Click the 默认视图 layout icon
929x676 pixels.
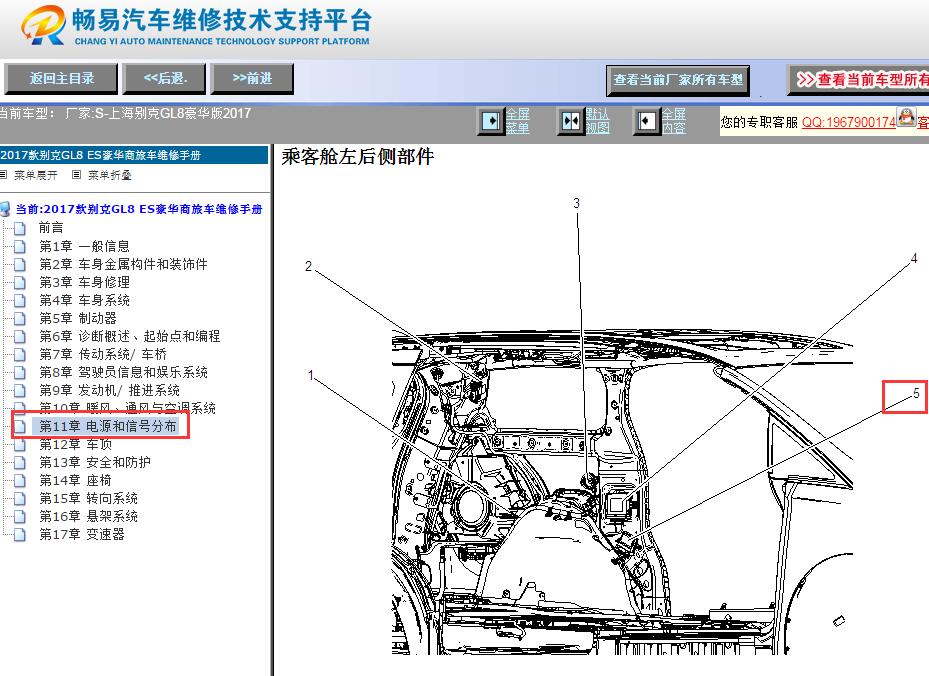571,121
